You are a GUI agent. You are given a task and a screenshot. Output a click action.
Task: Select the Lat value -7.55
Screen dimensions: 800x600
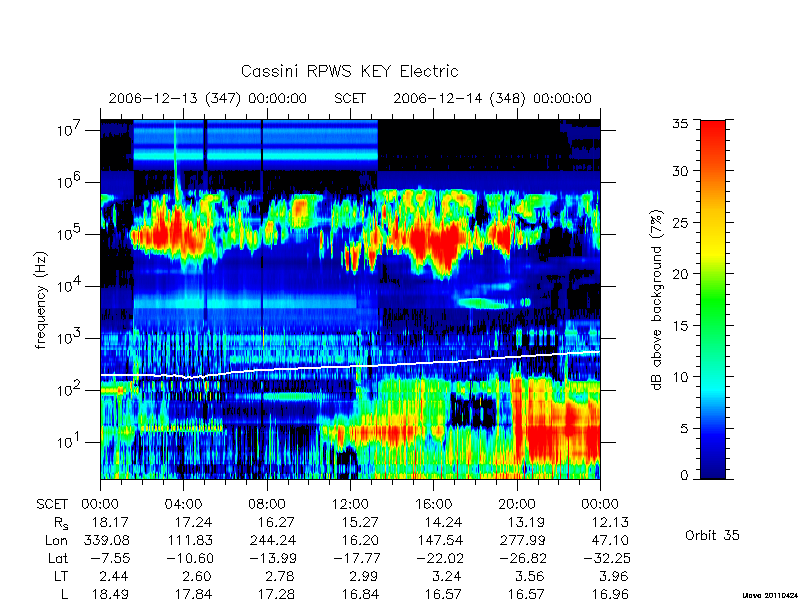point(109,558)
